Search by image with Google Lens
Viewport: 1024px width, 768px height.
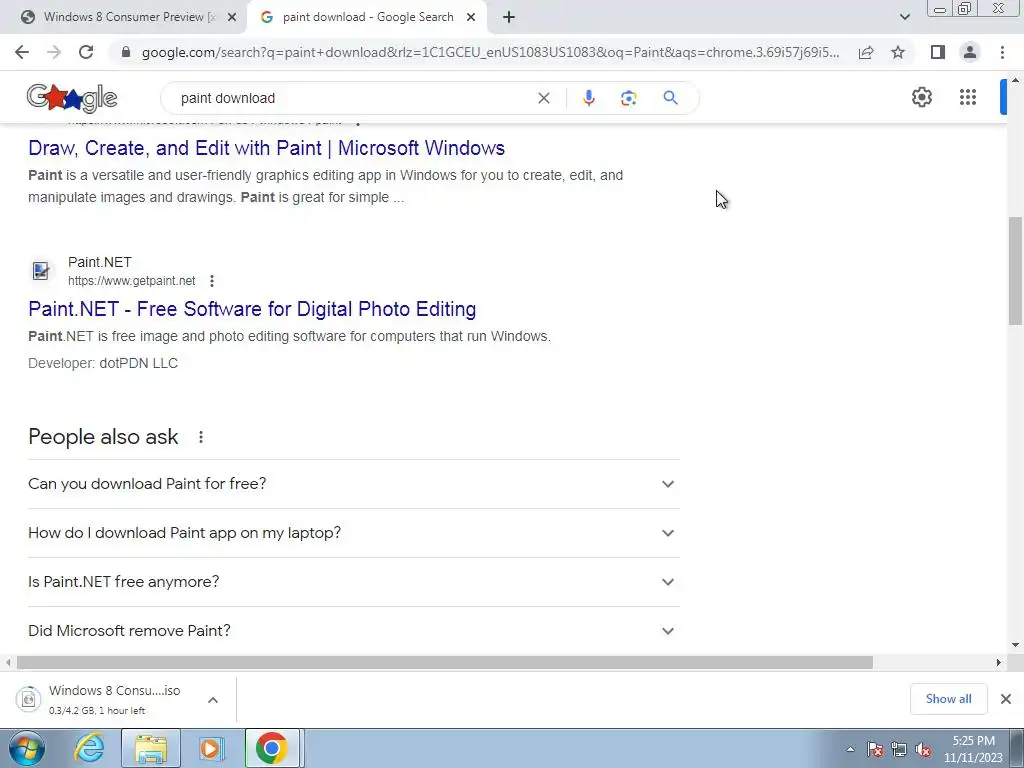tap(628, 98)
